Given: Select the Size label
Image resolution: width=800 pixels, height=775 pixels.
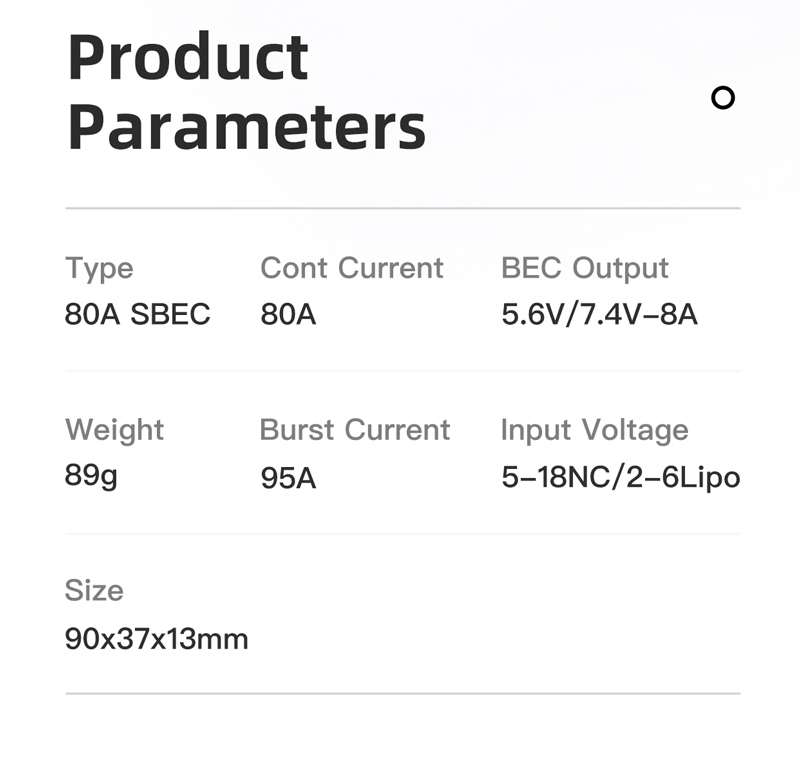Looking at the screenshot, I should [94, 590].
